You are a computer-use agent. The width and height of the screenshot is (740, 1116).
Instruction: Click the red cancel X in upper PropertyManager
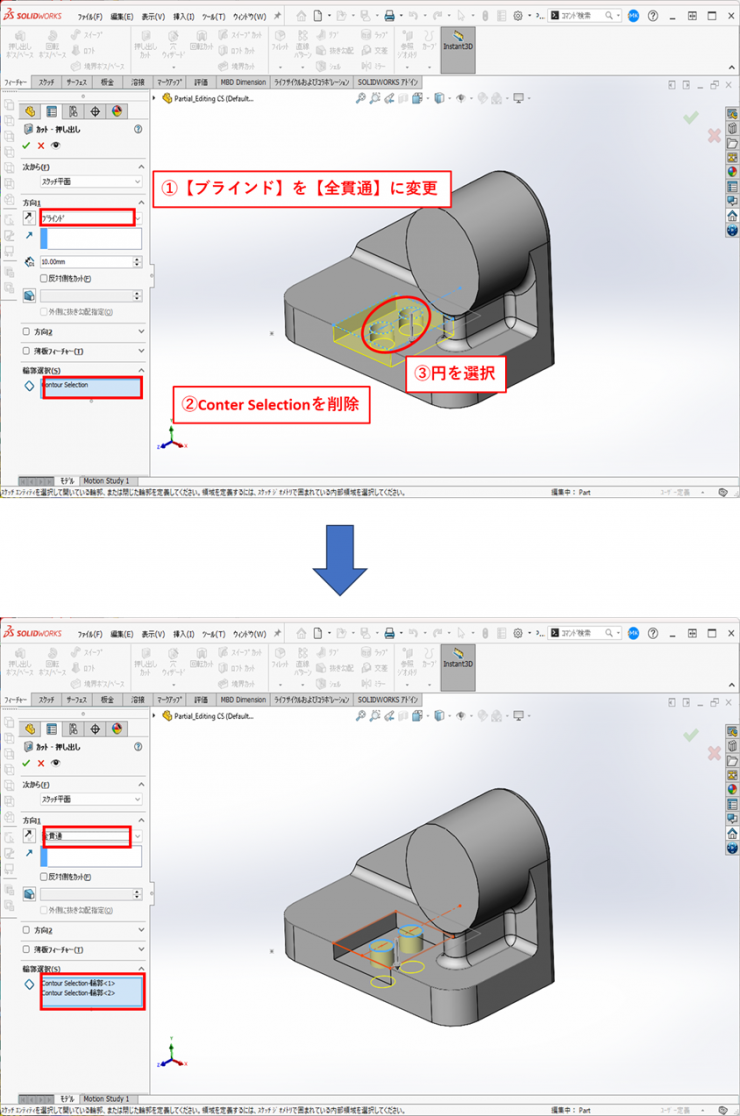[x=41, y=146]
